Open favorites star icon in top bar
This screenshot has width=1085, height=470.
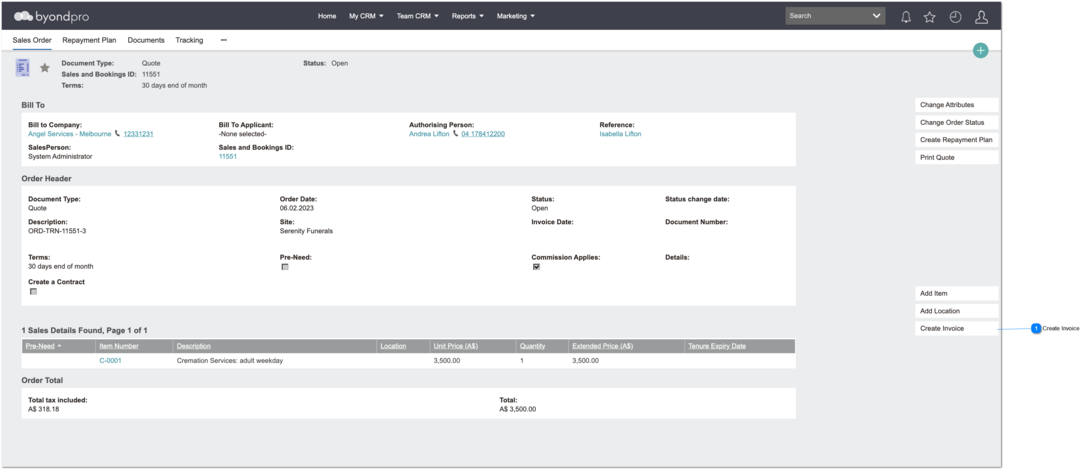[929, 17]
